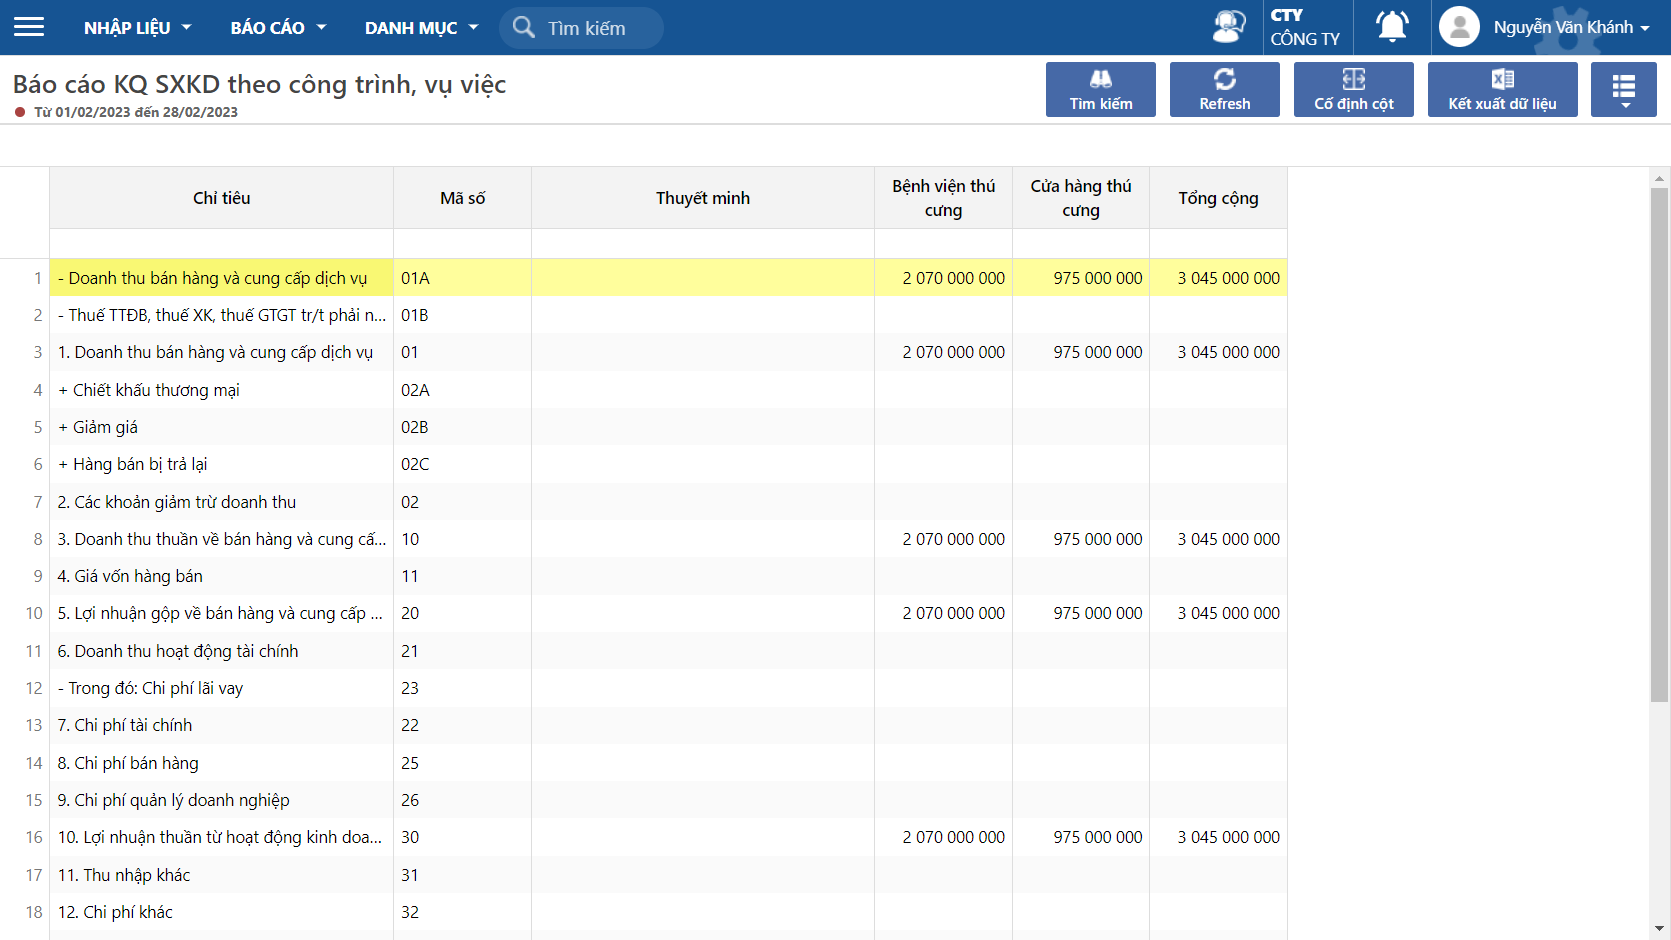1671x940 pixels.
Task: Click the user avatar icon
Action: 1459,27
